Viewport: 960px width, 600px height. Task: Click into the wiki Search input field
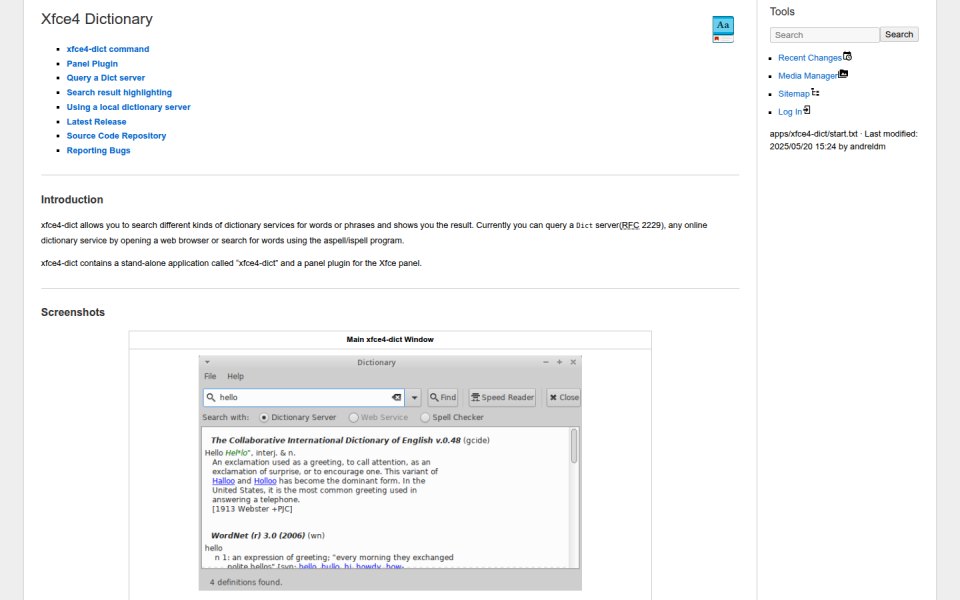[x=824, y=35]
